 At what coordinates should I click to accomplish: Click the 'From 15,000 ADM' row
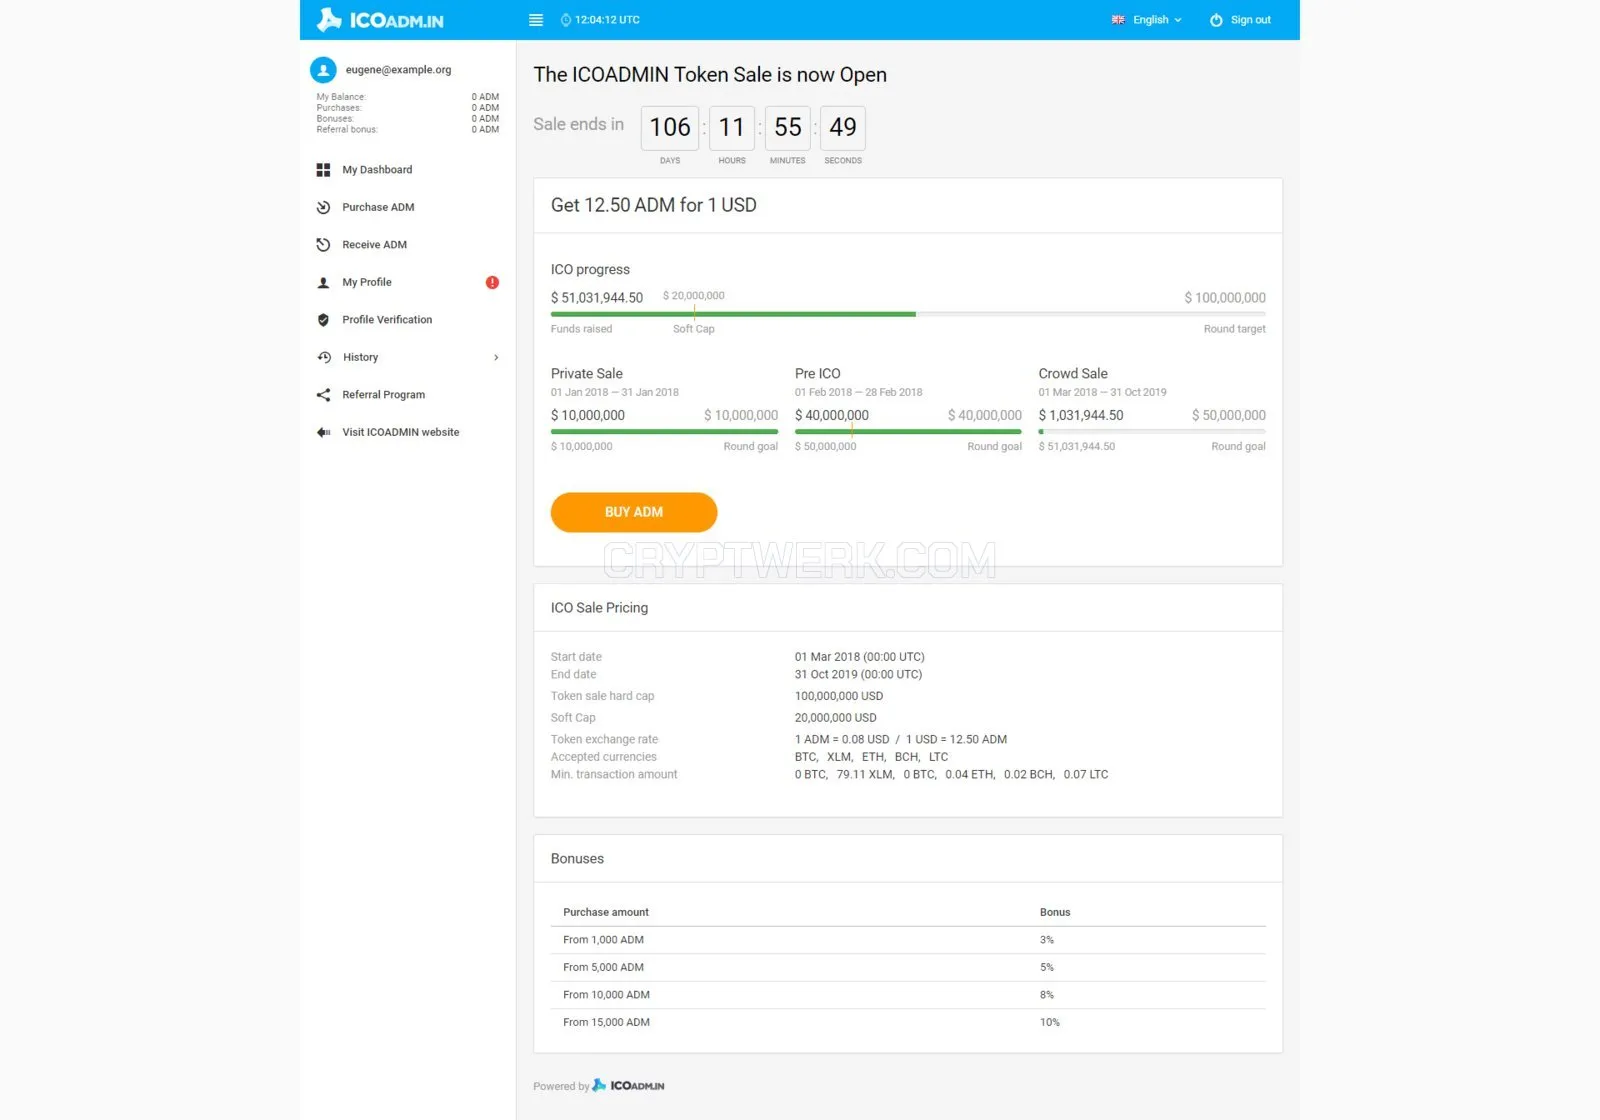[x=908, y=1022]
